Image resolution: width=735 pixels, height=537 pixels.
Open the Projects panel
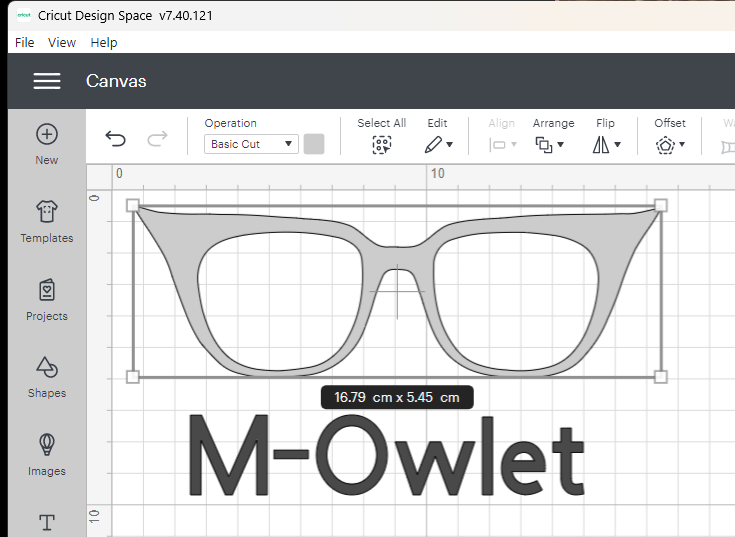click(x=47, y=291)
